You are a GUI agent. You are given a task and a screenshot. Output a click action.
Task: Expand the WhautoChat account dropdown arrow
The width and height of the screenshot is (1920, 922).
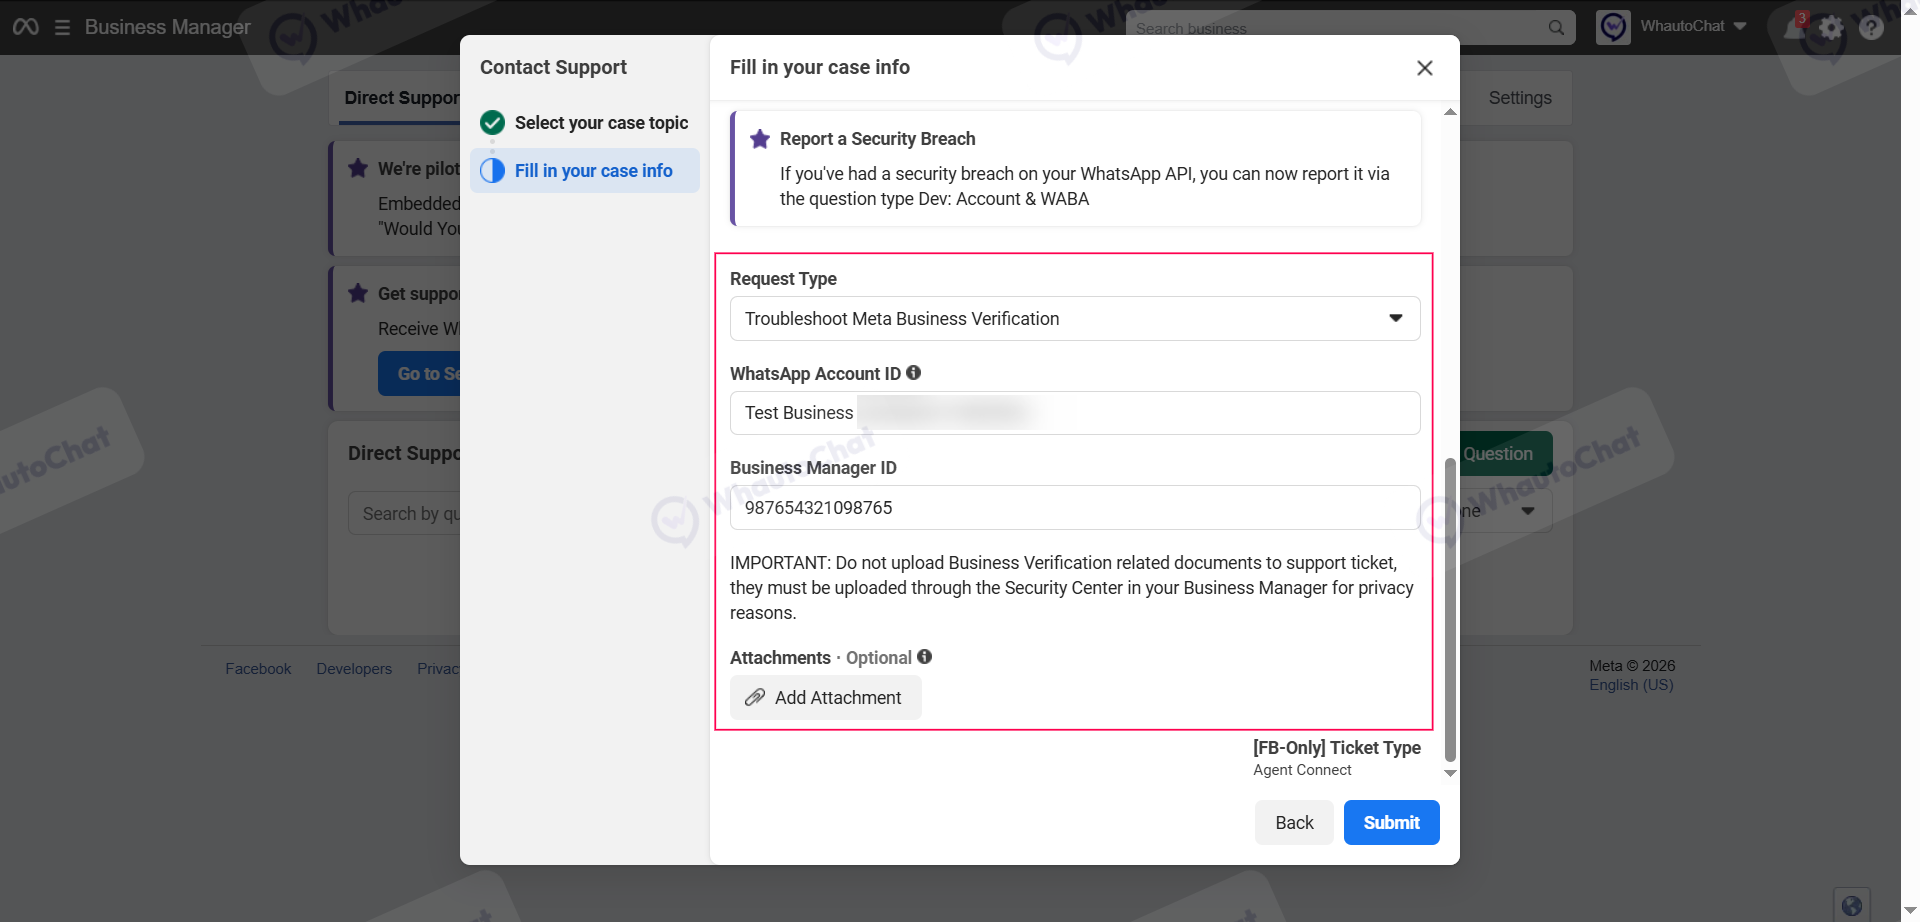coord(1740,27)
